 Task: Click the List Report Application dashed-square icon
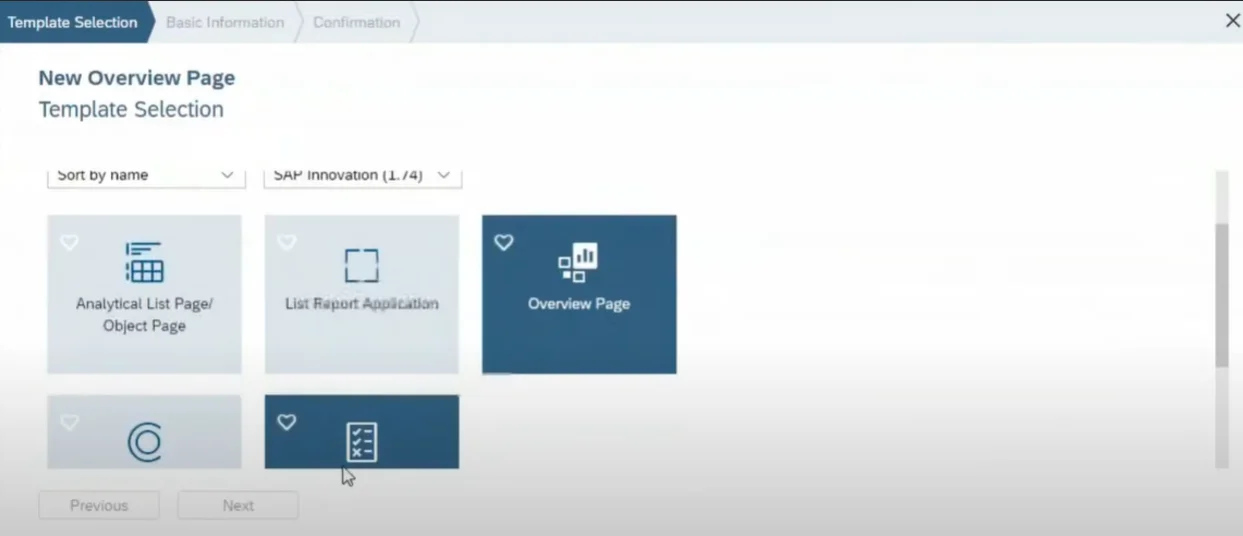(x=361, y=266)
